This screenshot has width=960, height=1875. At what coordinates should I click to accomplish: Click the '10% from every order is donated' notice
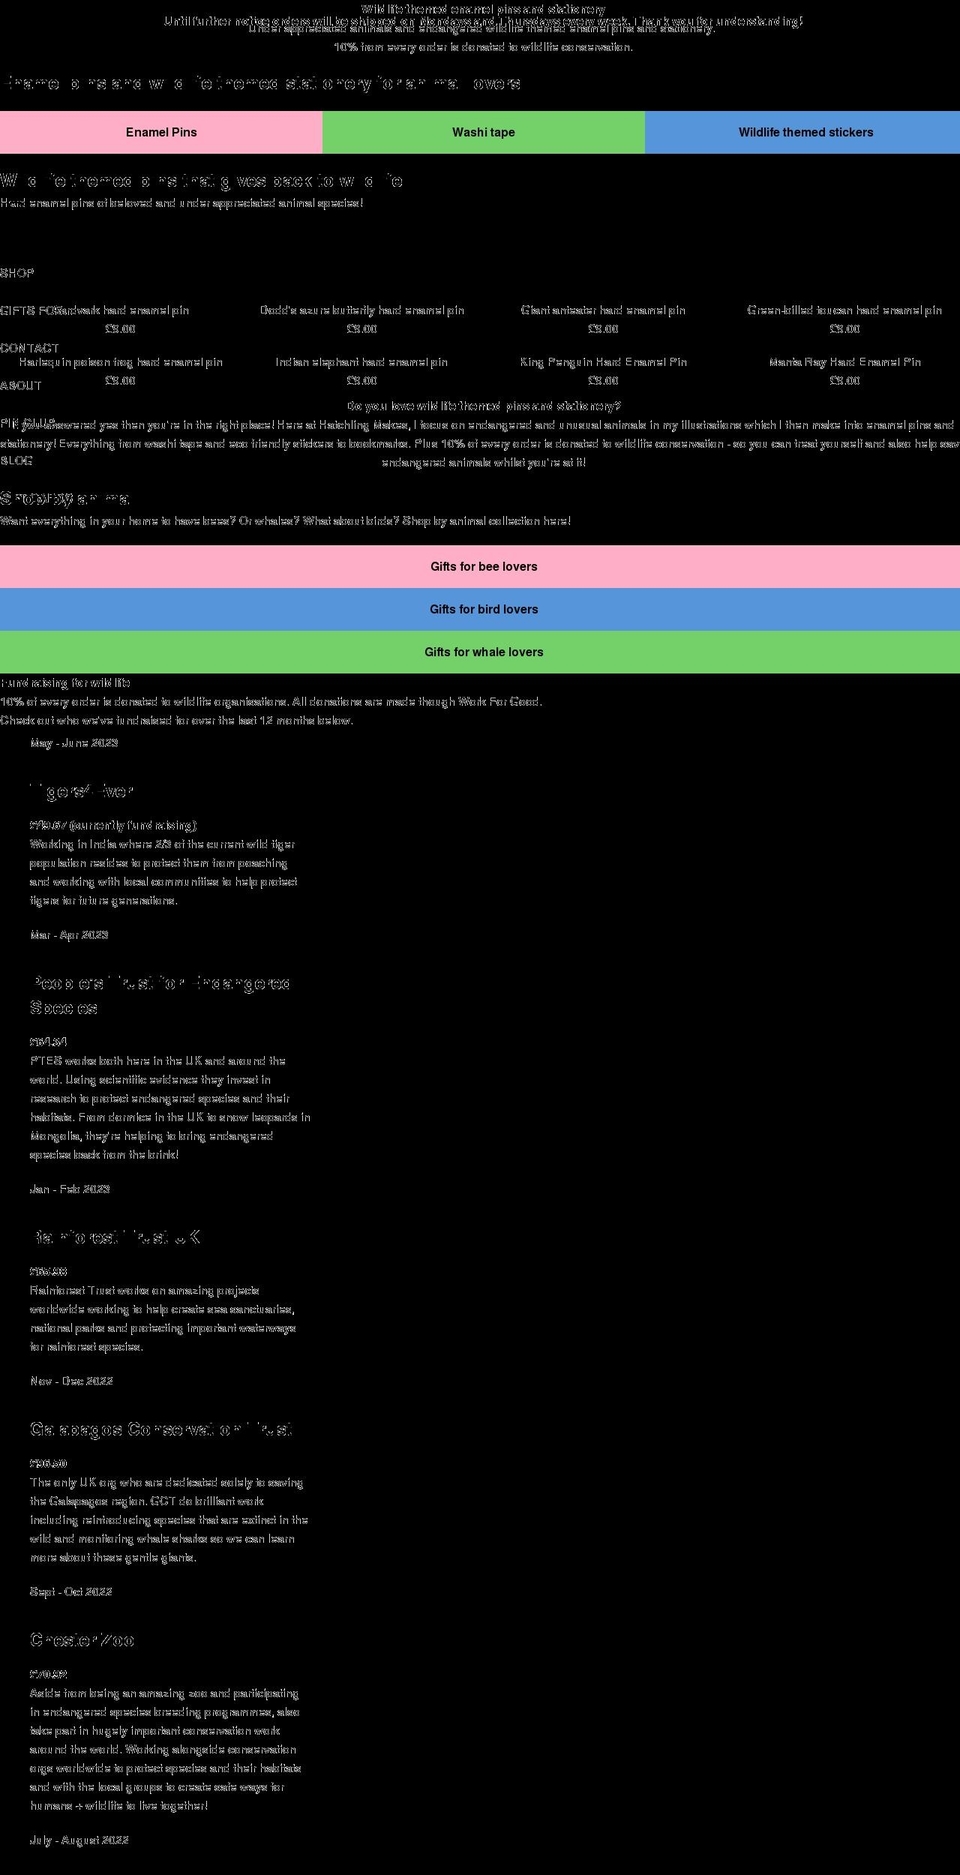(x=483, y=47)
